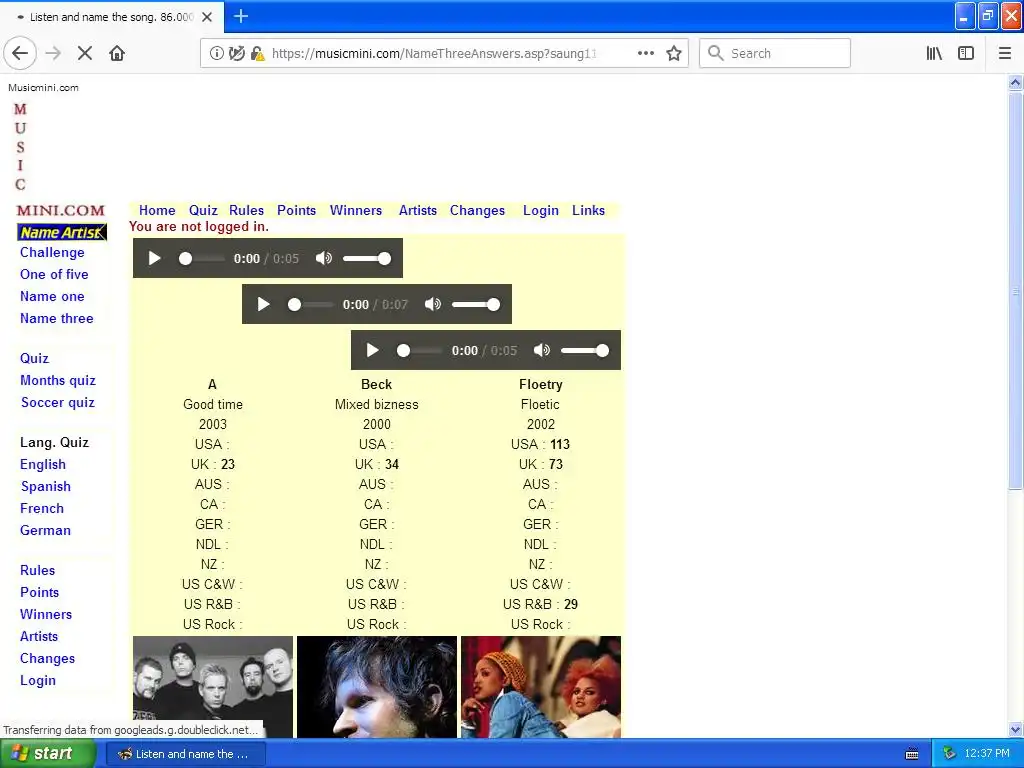Open Changes in top navigation bar
The height and width of the screenshot is (768, 1024).
point(477,210)
